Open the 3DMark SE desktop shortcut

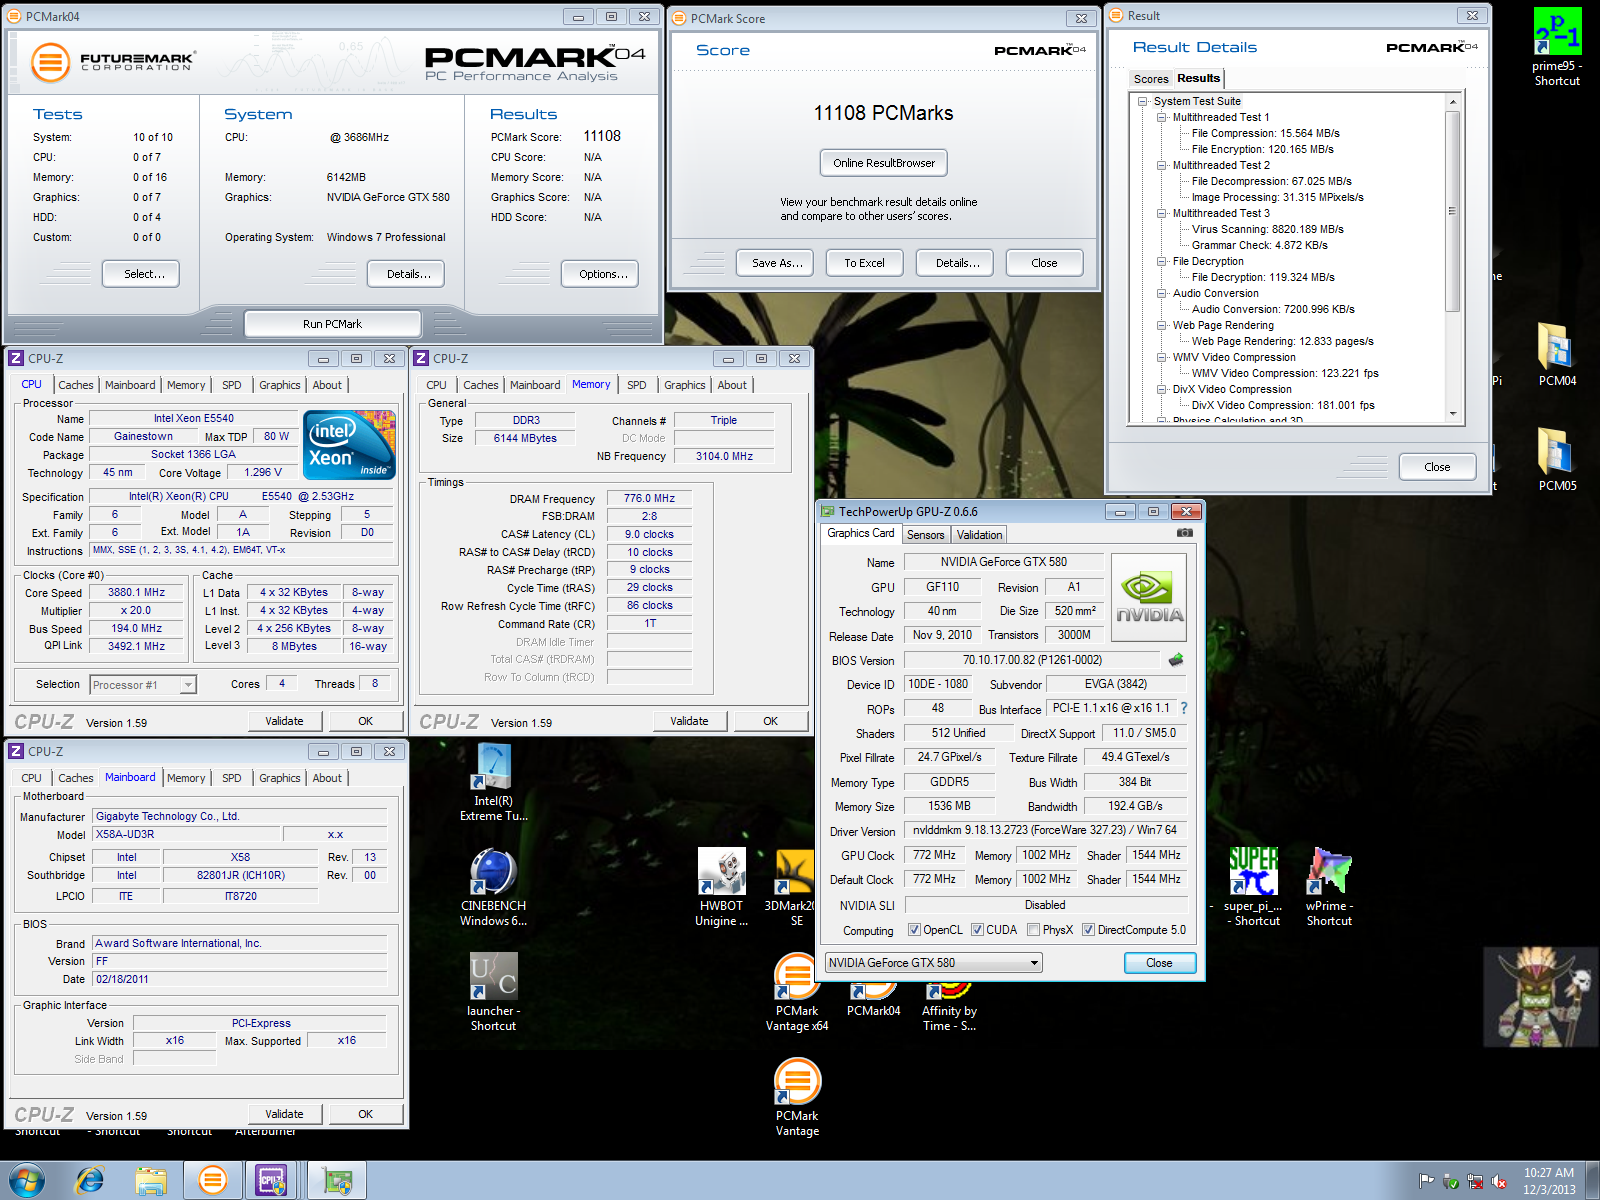[796, 888]
